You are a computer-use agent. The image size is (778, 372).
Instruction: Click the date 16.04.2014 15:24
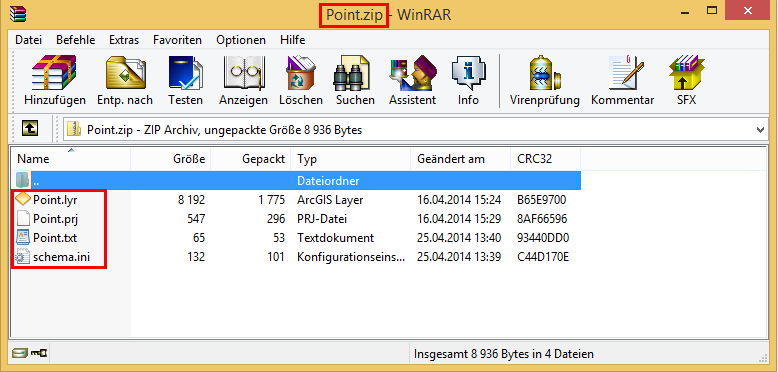(459, 200)
